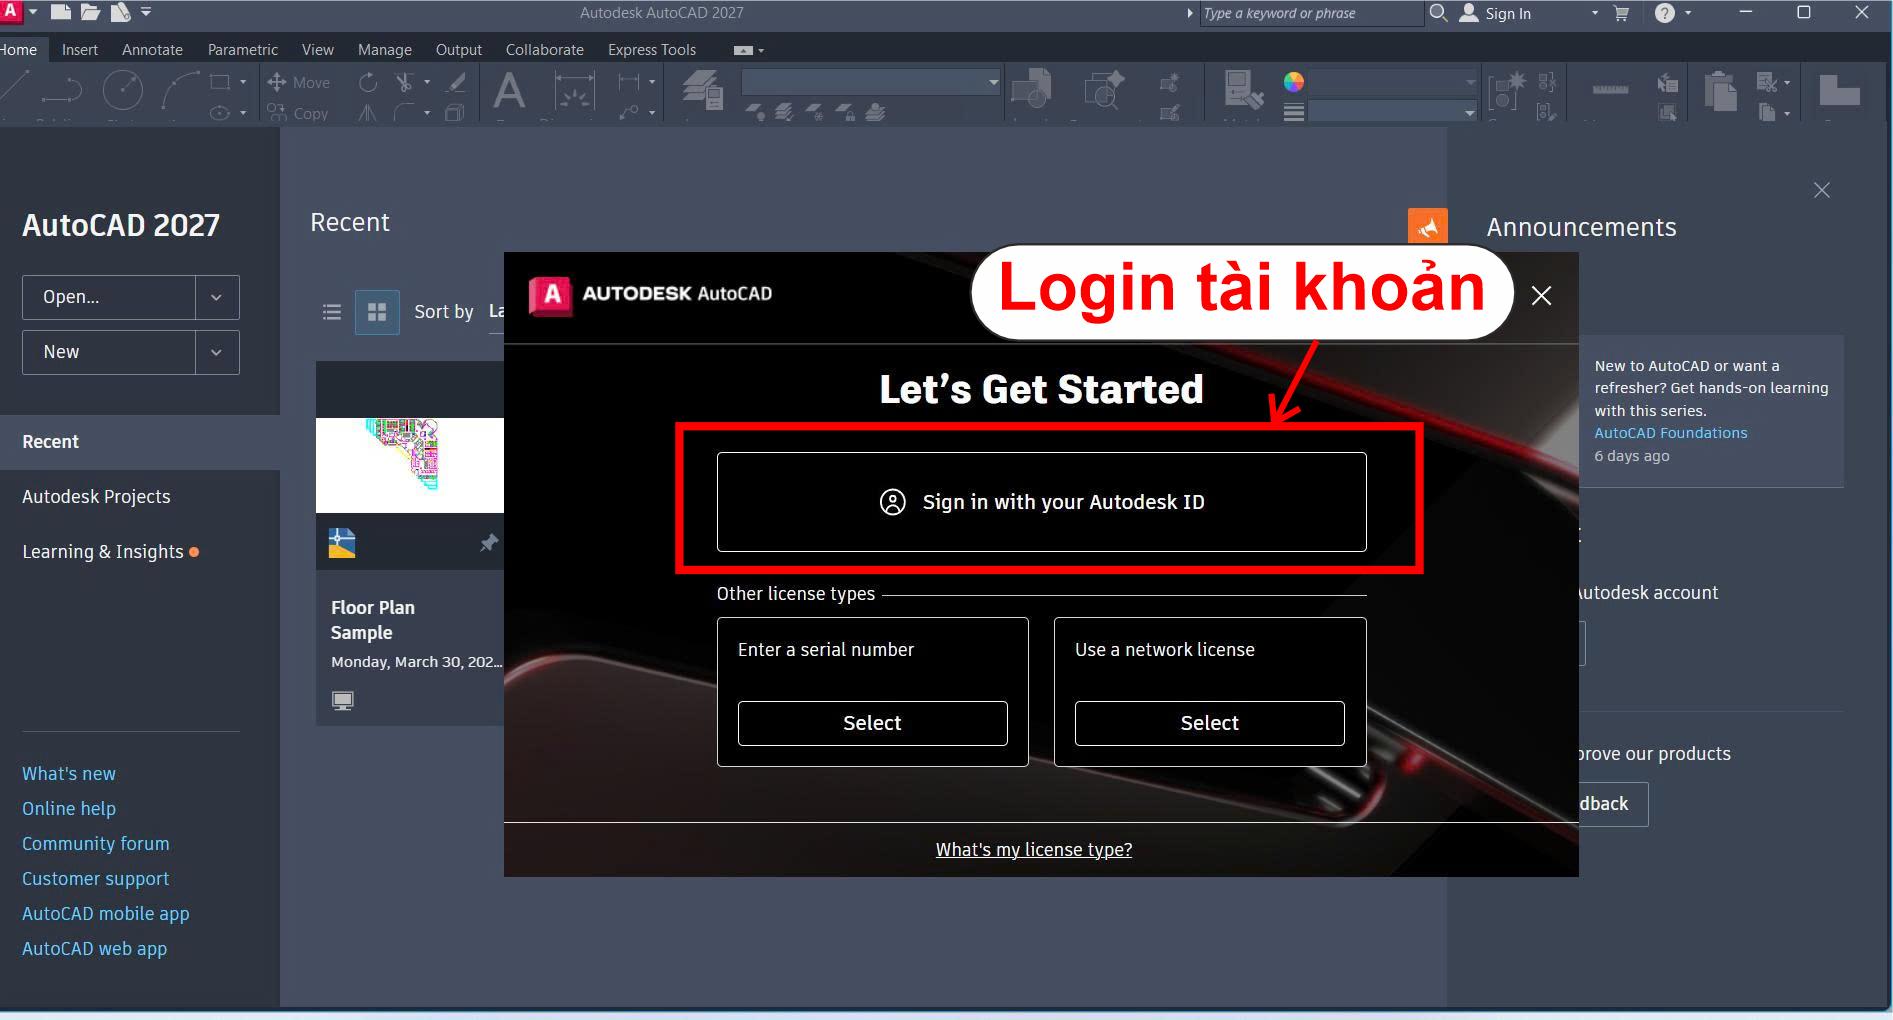The width and height of the screenshot is (1893, 1020).
Task: Pin the Floor Plan Sample drawing
Action: (488, 543)
